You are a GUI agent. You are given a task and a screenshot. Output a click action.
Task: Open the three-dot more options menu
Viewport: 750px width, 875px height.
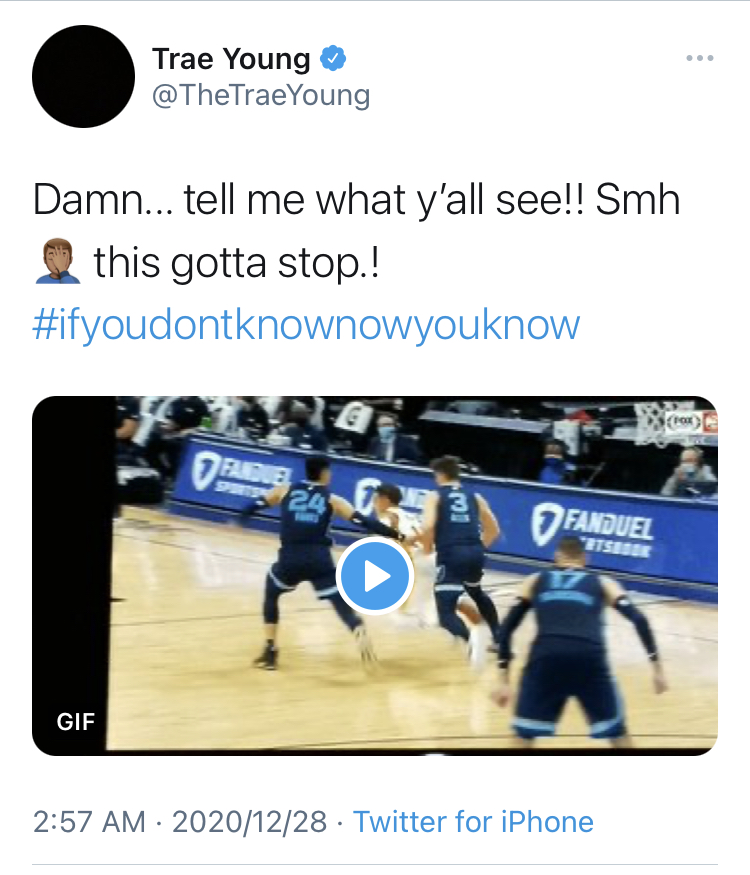(700, 59)
